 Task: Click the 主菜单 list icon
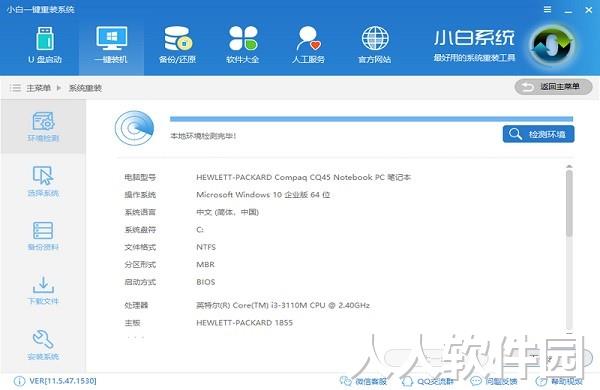[15, 88]
